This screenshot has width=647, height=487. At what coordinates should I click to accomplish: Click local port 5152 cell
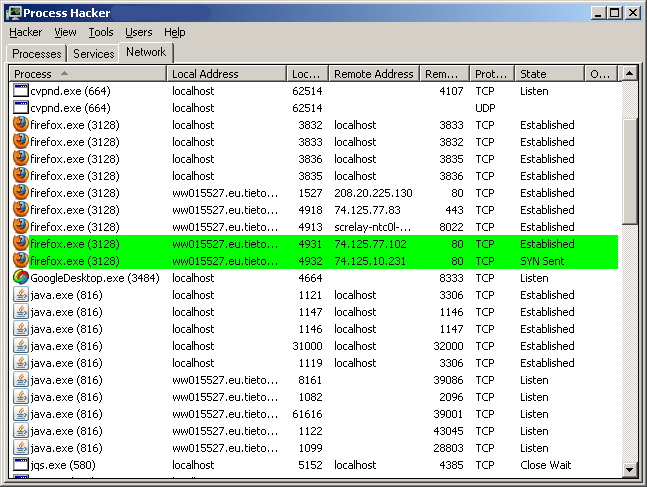tap(310, 465)
